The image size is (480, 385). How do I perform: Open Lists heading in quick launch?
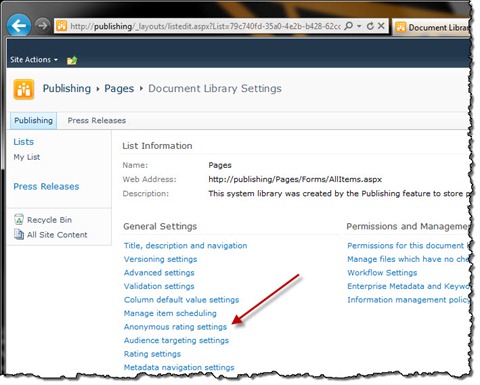pos(24,142)
